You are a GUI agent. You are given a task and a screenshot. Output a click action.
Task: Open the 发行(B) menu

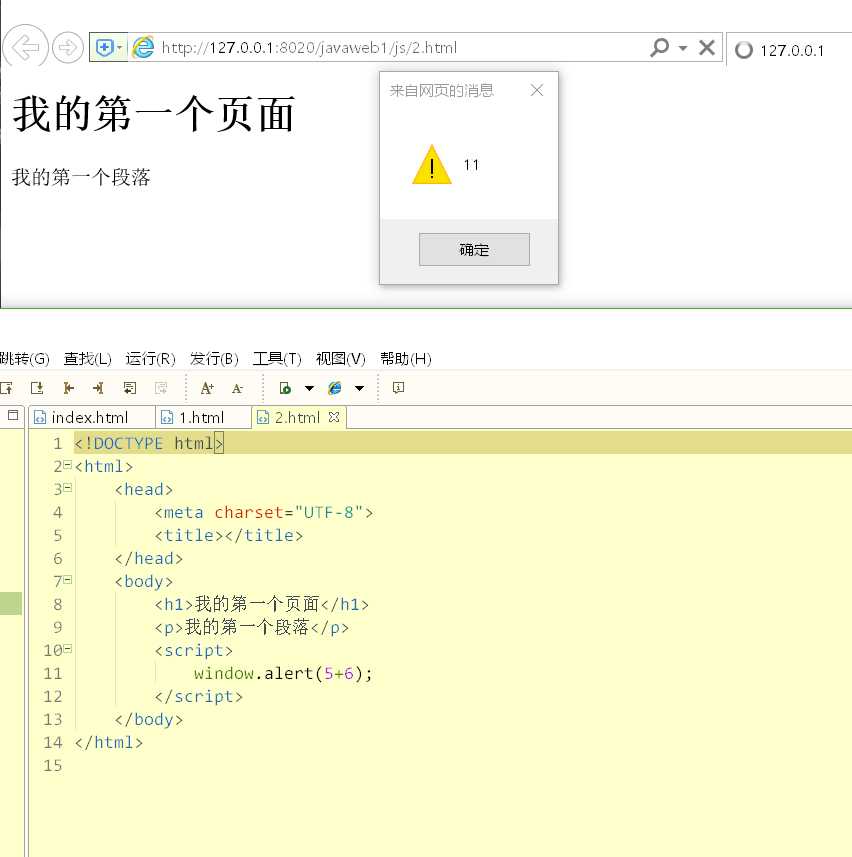coord(214,359)
